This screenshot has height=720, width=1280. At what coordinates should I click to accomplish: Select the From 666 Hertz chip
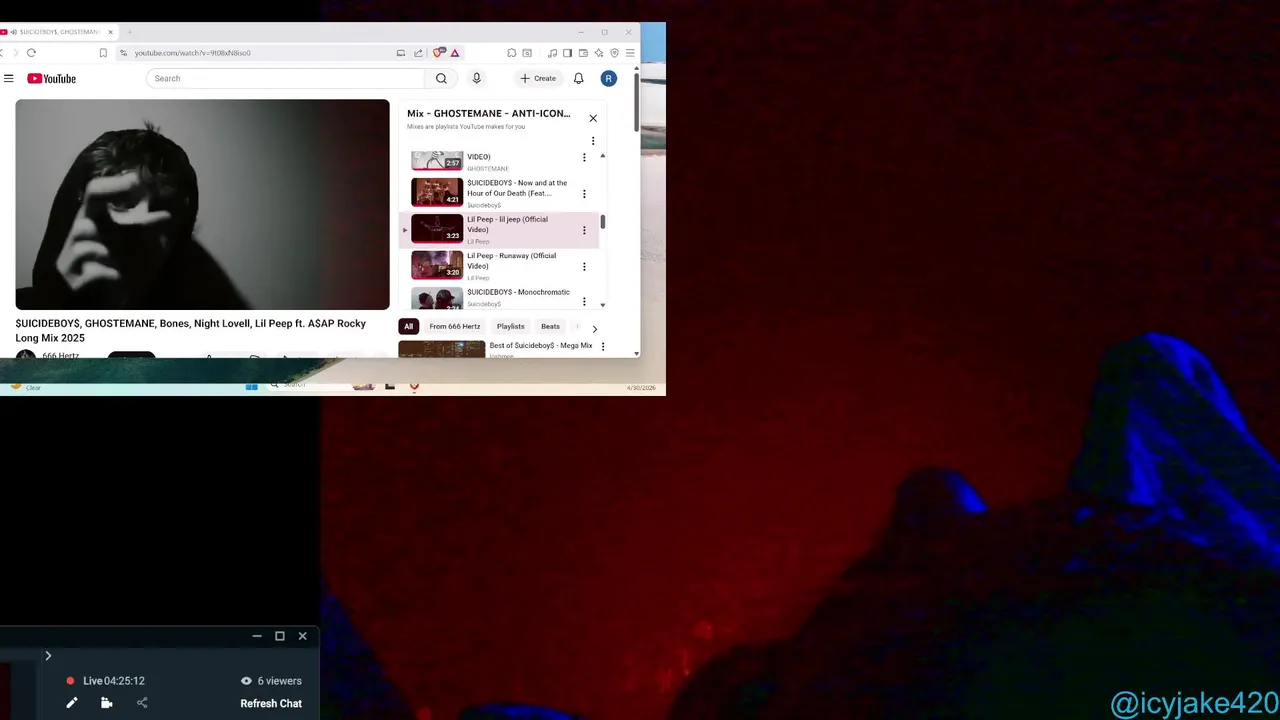point(455,326)
